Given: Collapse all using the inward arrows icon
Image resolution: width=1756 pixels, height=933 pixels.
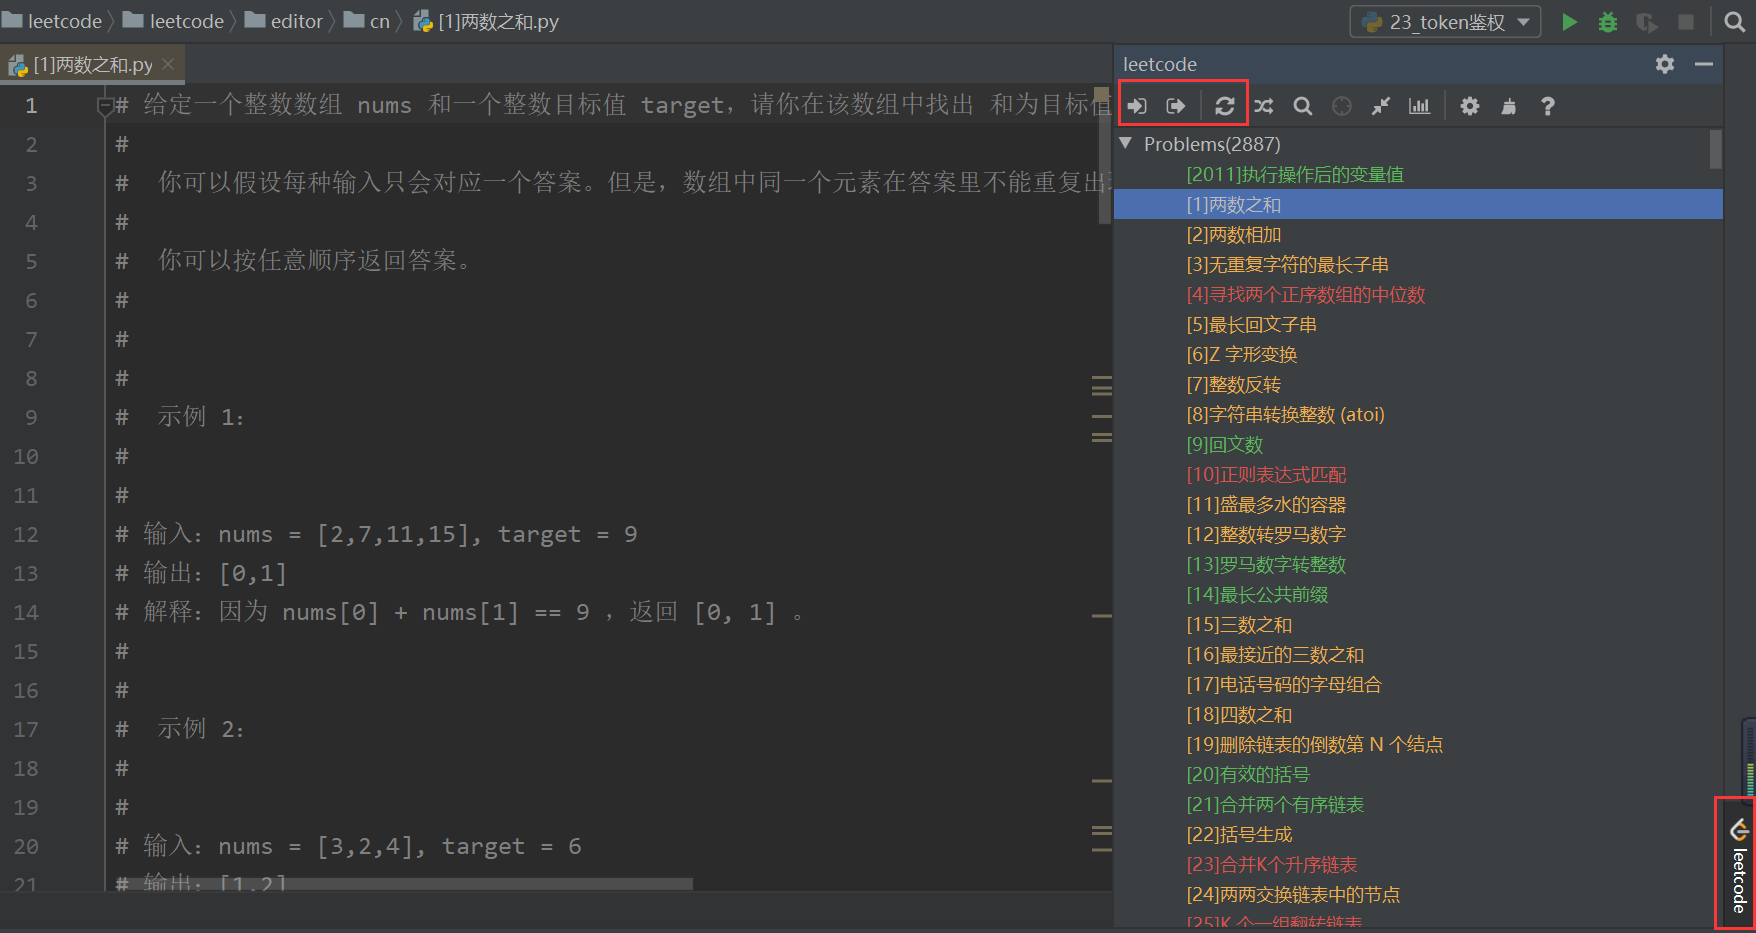Looking at the screenshot, I should coord(1380,106).
